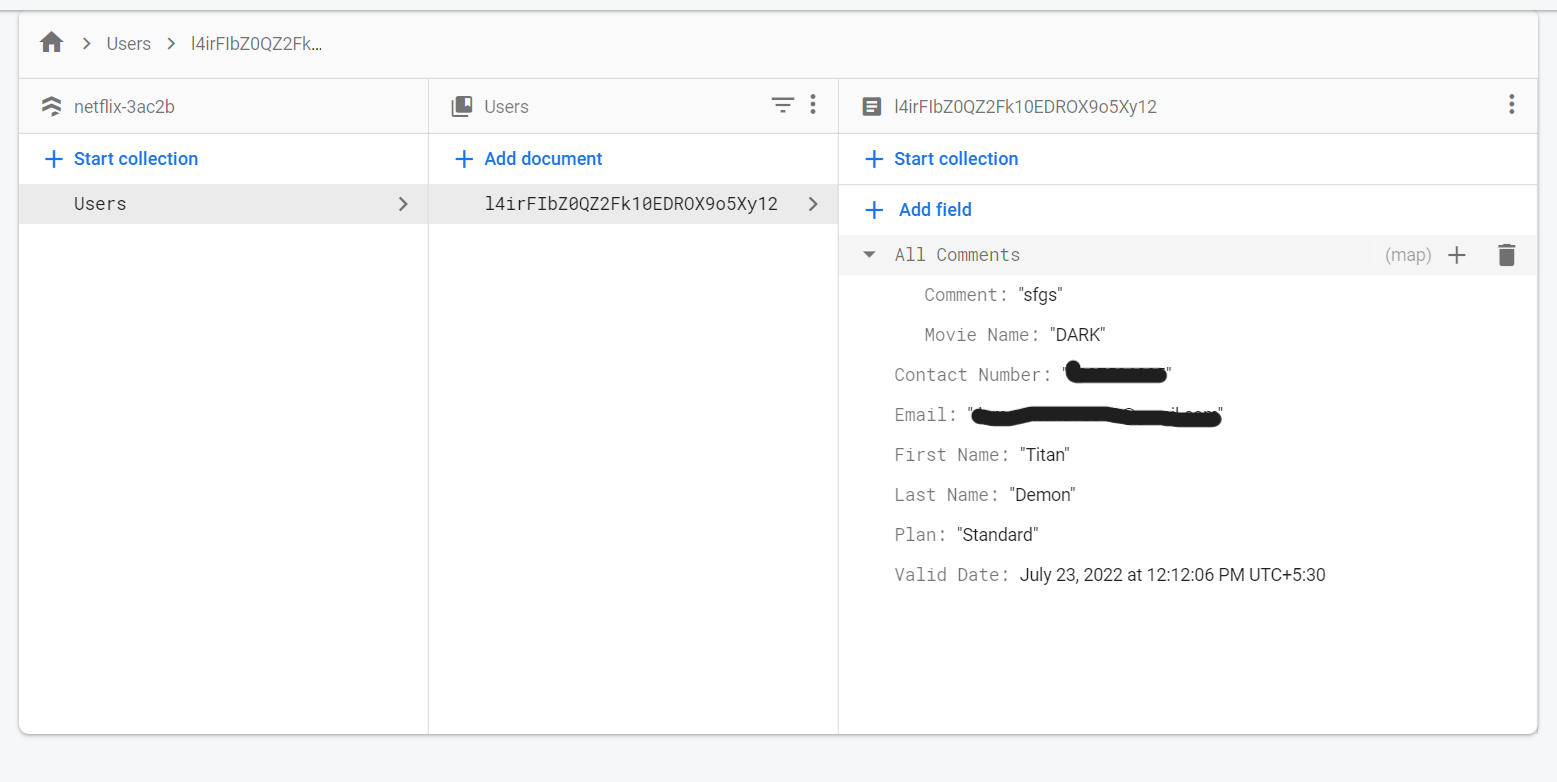Click chevron beside the document ID row
Viewport: 1557px width, 782px height.
813,204
